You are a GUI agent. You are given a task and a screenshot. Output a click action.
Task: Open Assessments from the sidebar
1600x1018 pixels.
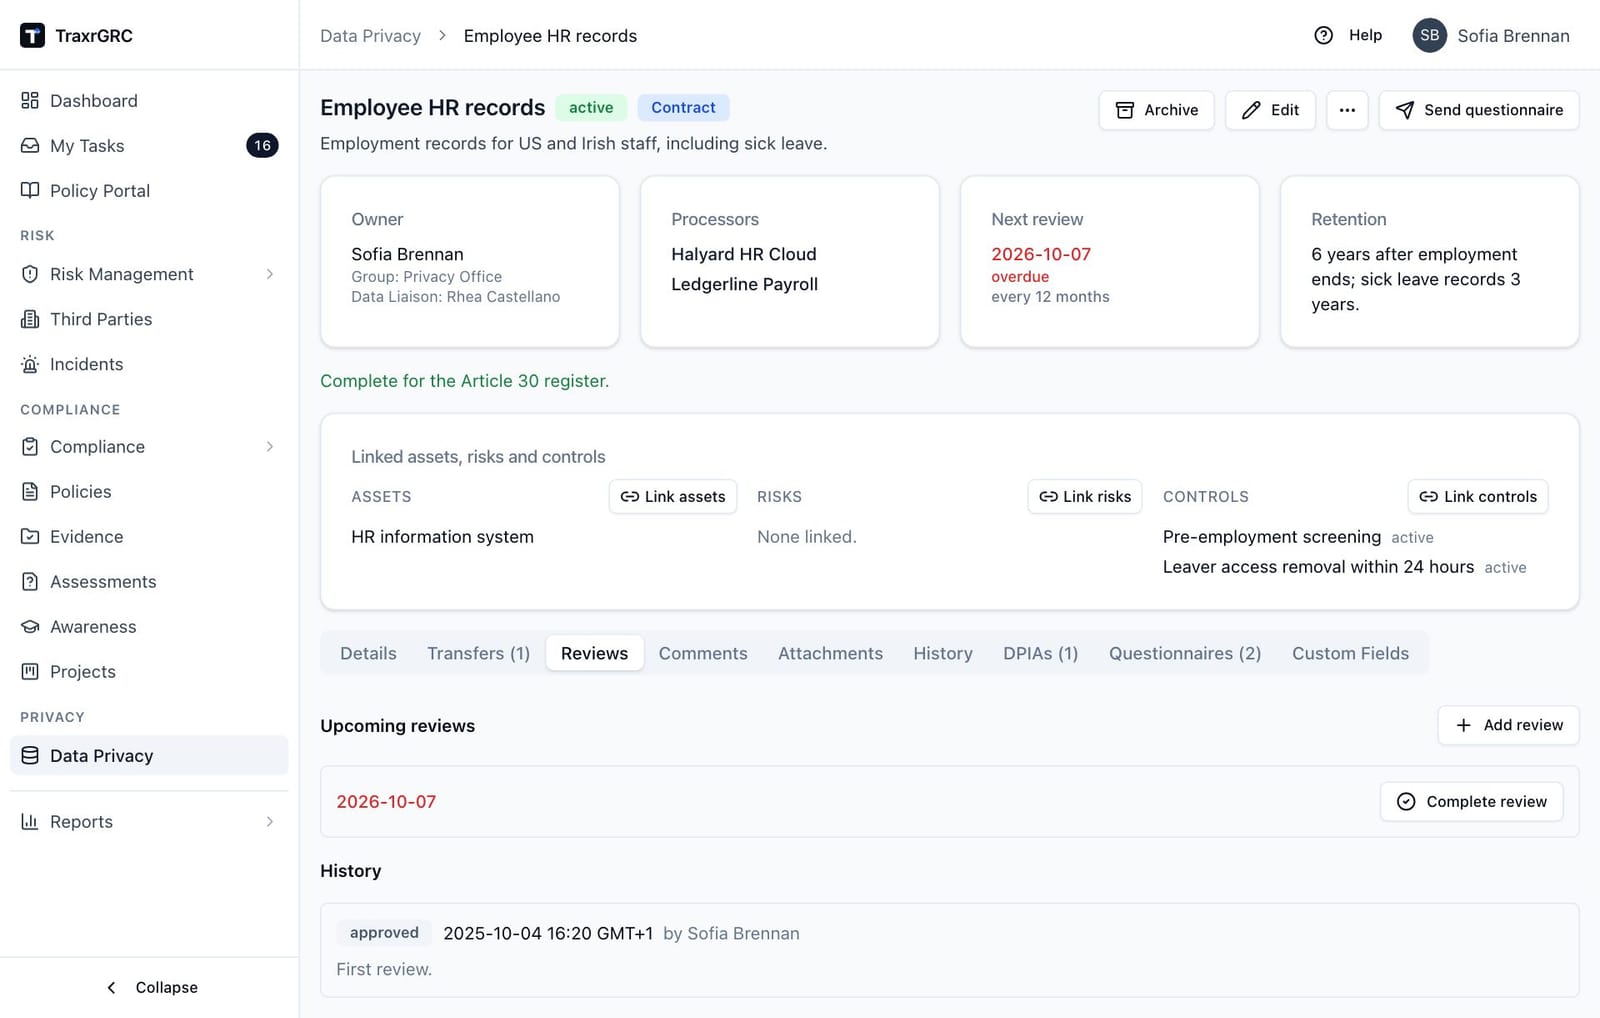pos(149,582)
